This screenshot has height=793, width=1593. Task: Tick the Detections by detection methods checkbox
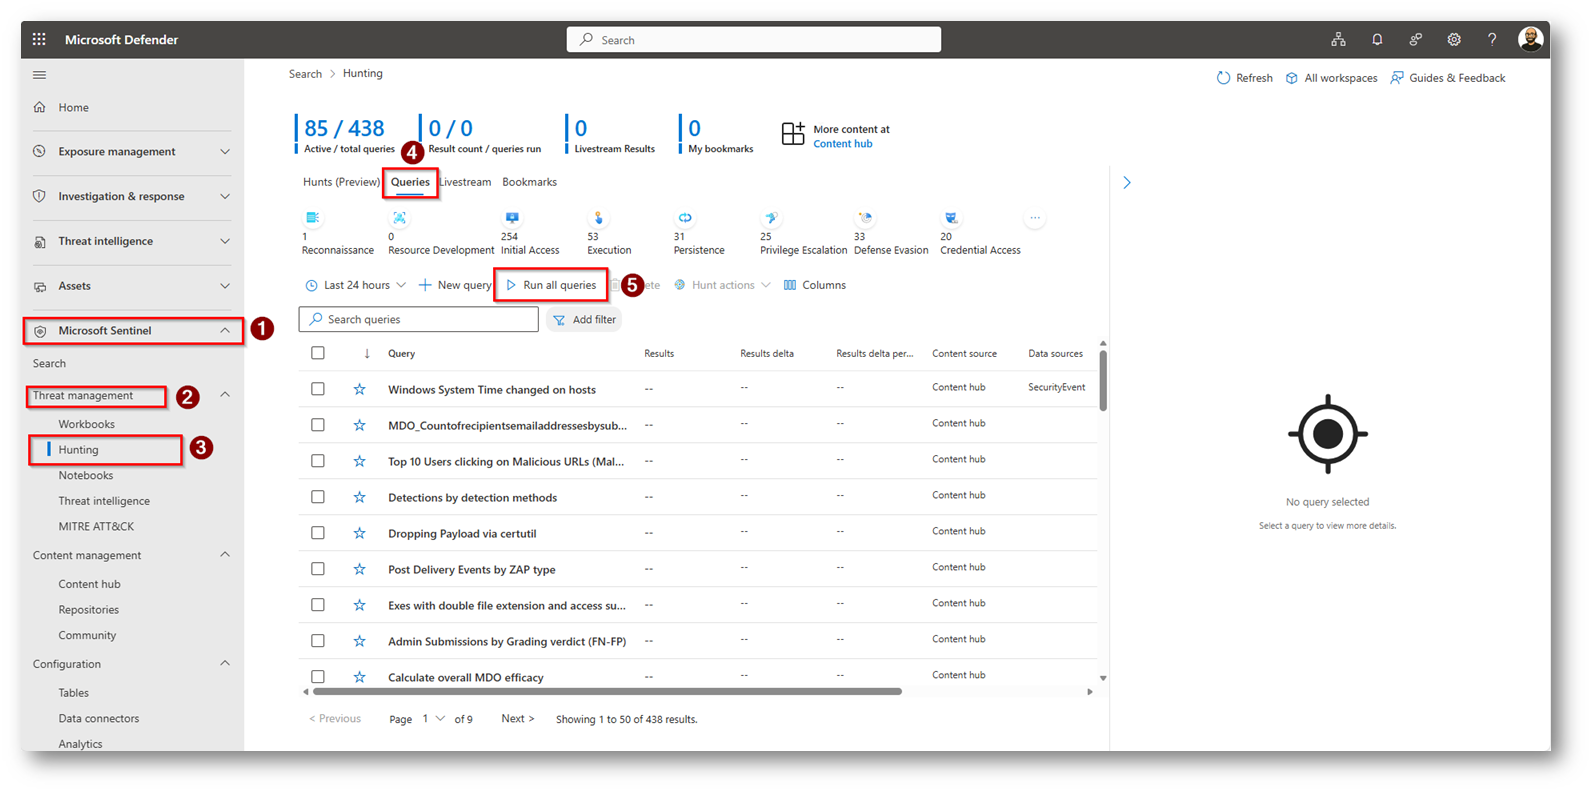[318, 497]
